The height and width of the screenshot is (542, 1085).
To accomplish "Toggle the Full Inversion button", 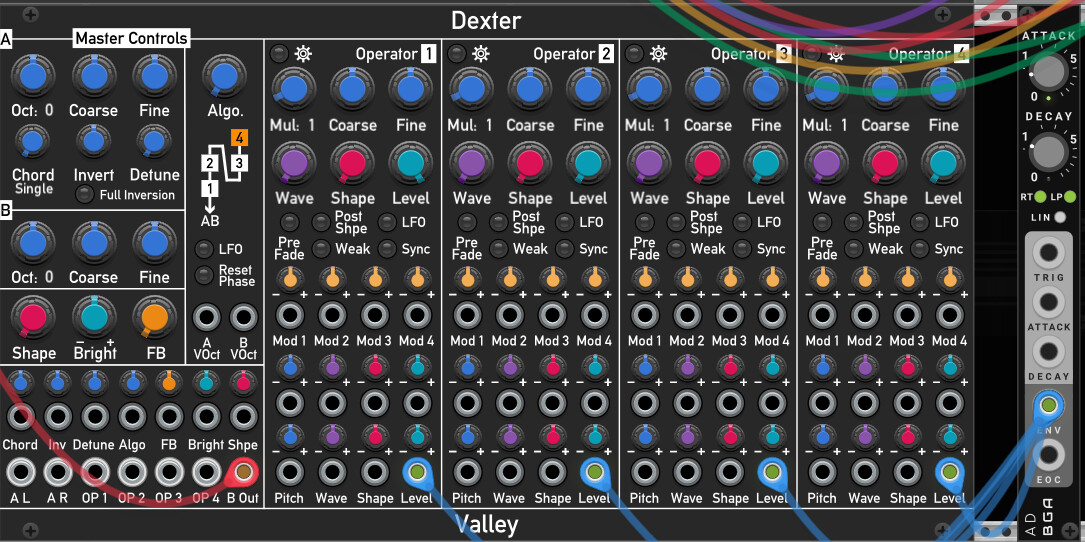I will coord(84,195).
